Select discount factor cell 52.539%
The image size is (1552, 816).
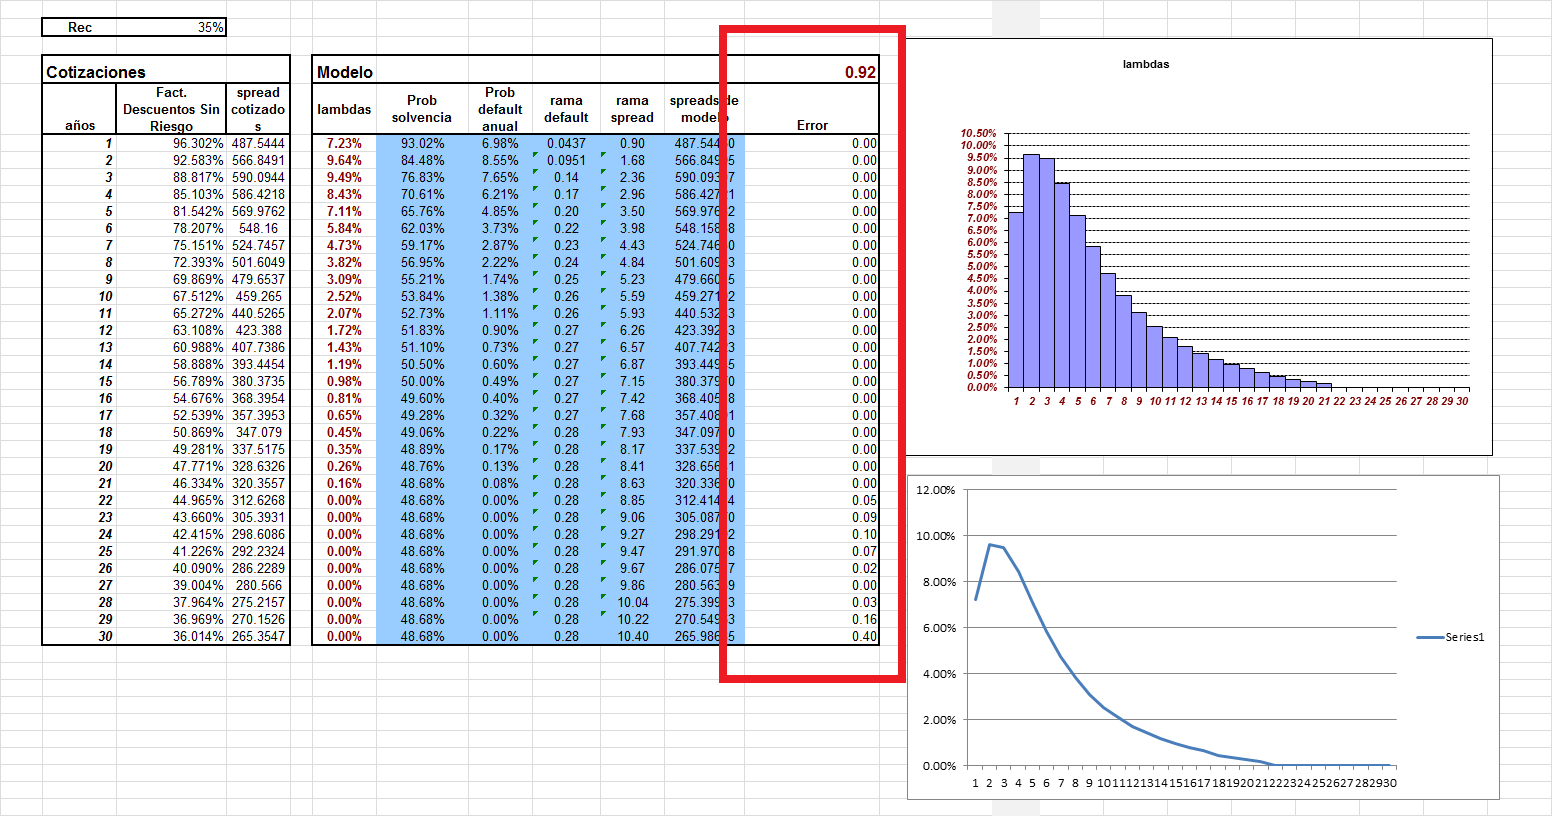(171, 415)
